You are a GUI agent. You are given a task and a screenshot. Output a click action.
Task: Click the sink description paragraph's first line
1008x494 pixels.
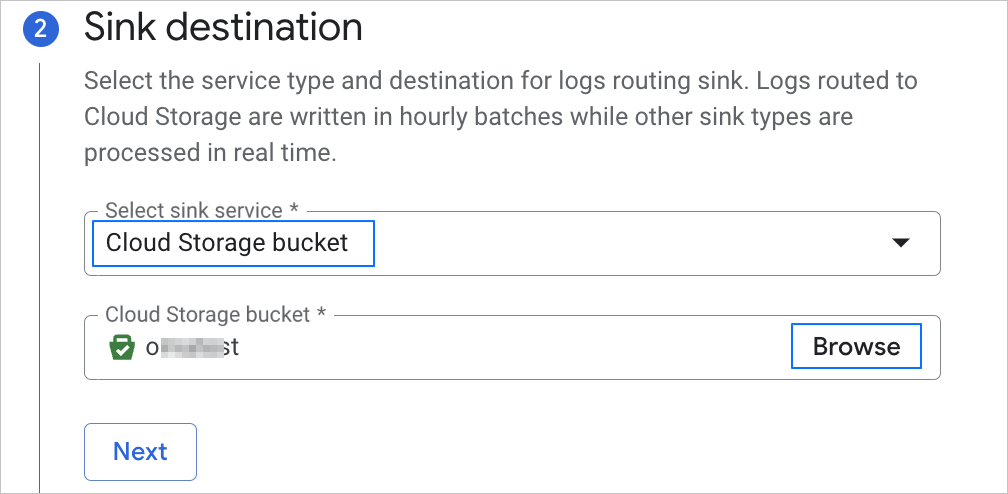pos(500,80)
